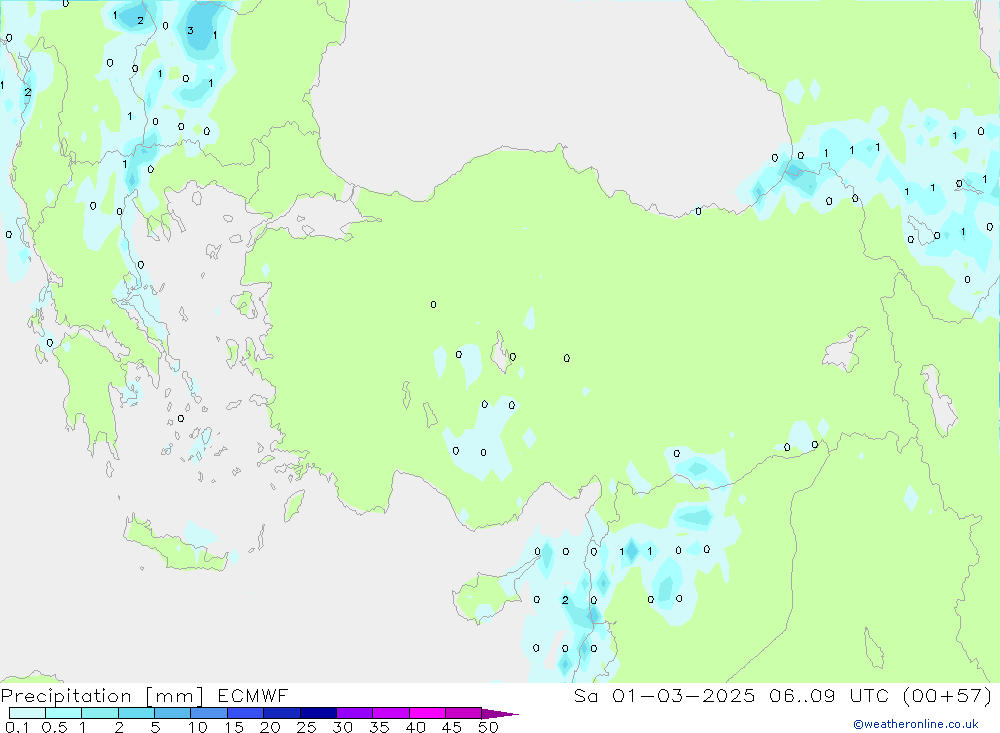Click the 45–50 mm legend color swatch

pos(463,713)
